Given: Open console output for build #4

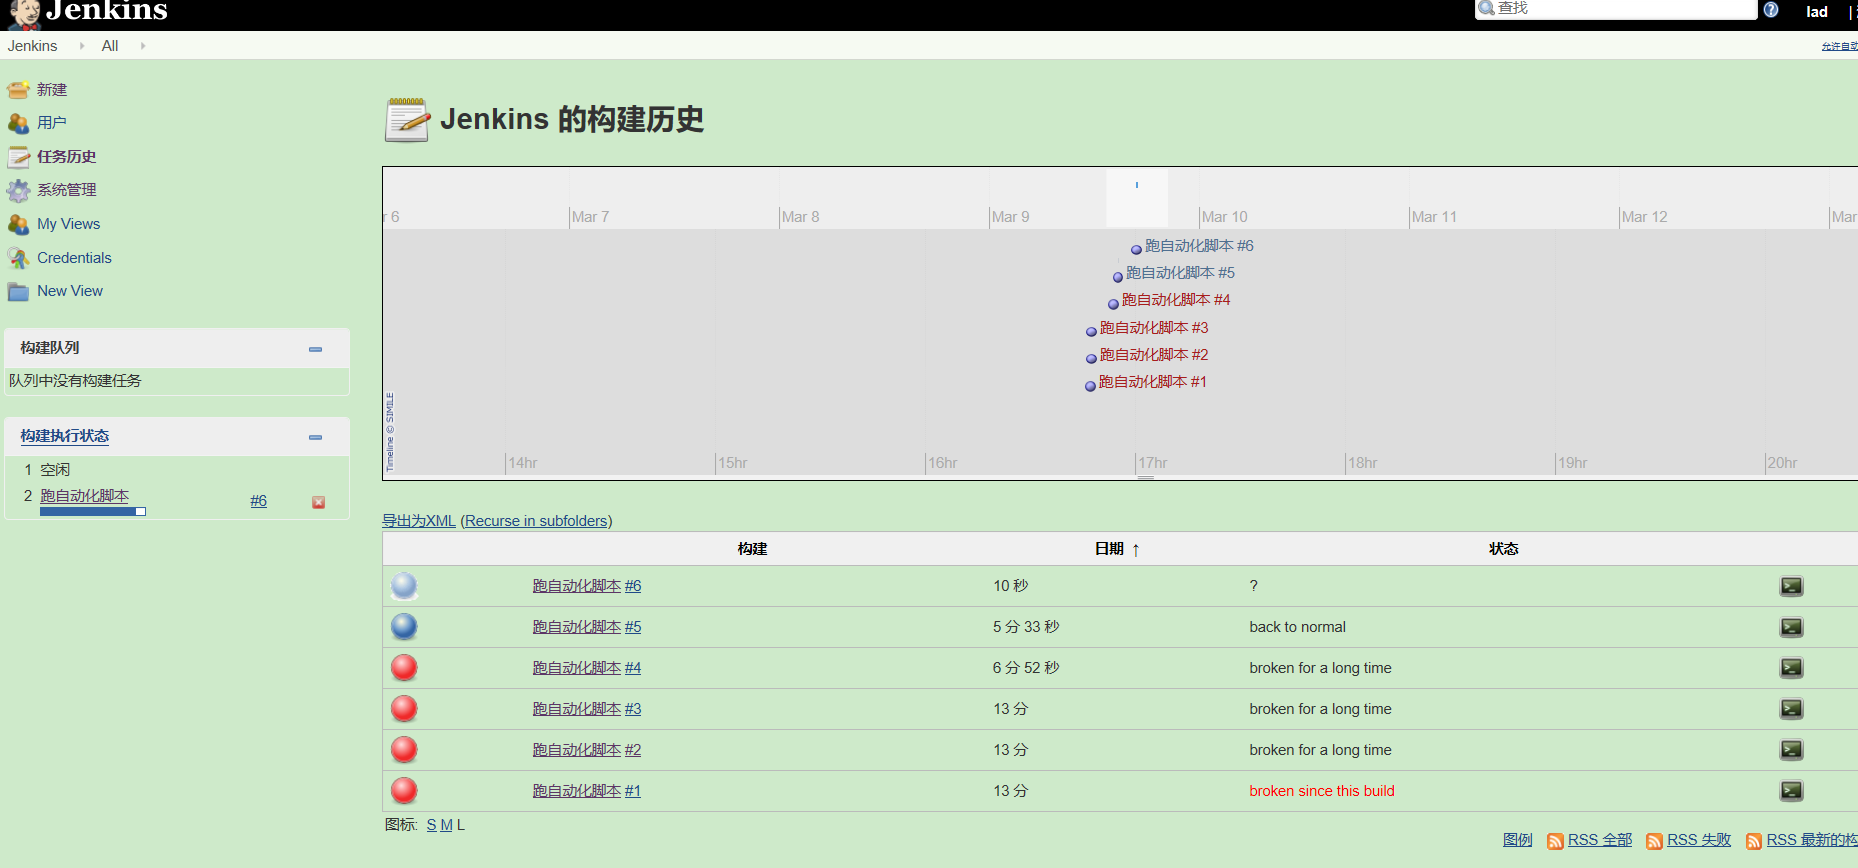Looking at the screenshot, I should click(x=1791, y=668).
